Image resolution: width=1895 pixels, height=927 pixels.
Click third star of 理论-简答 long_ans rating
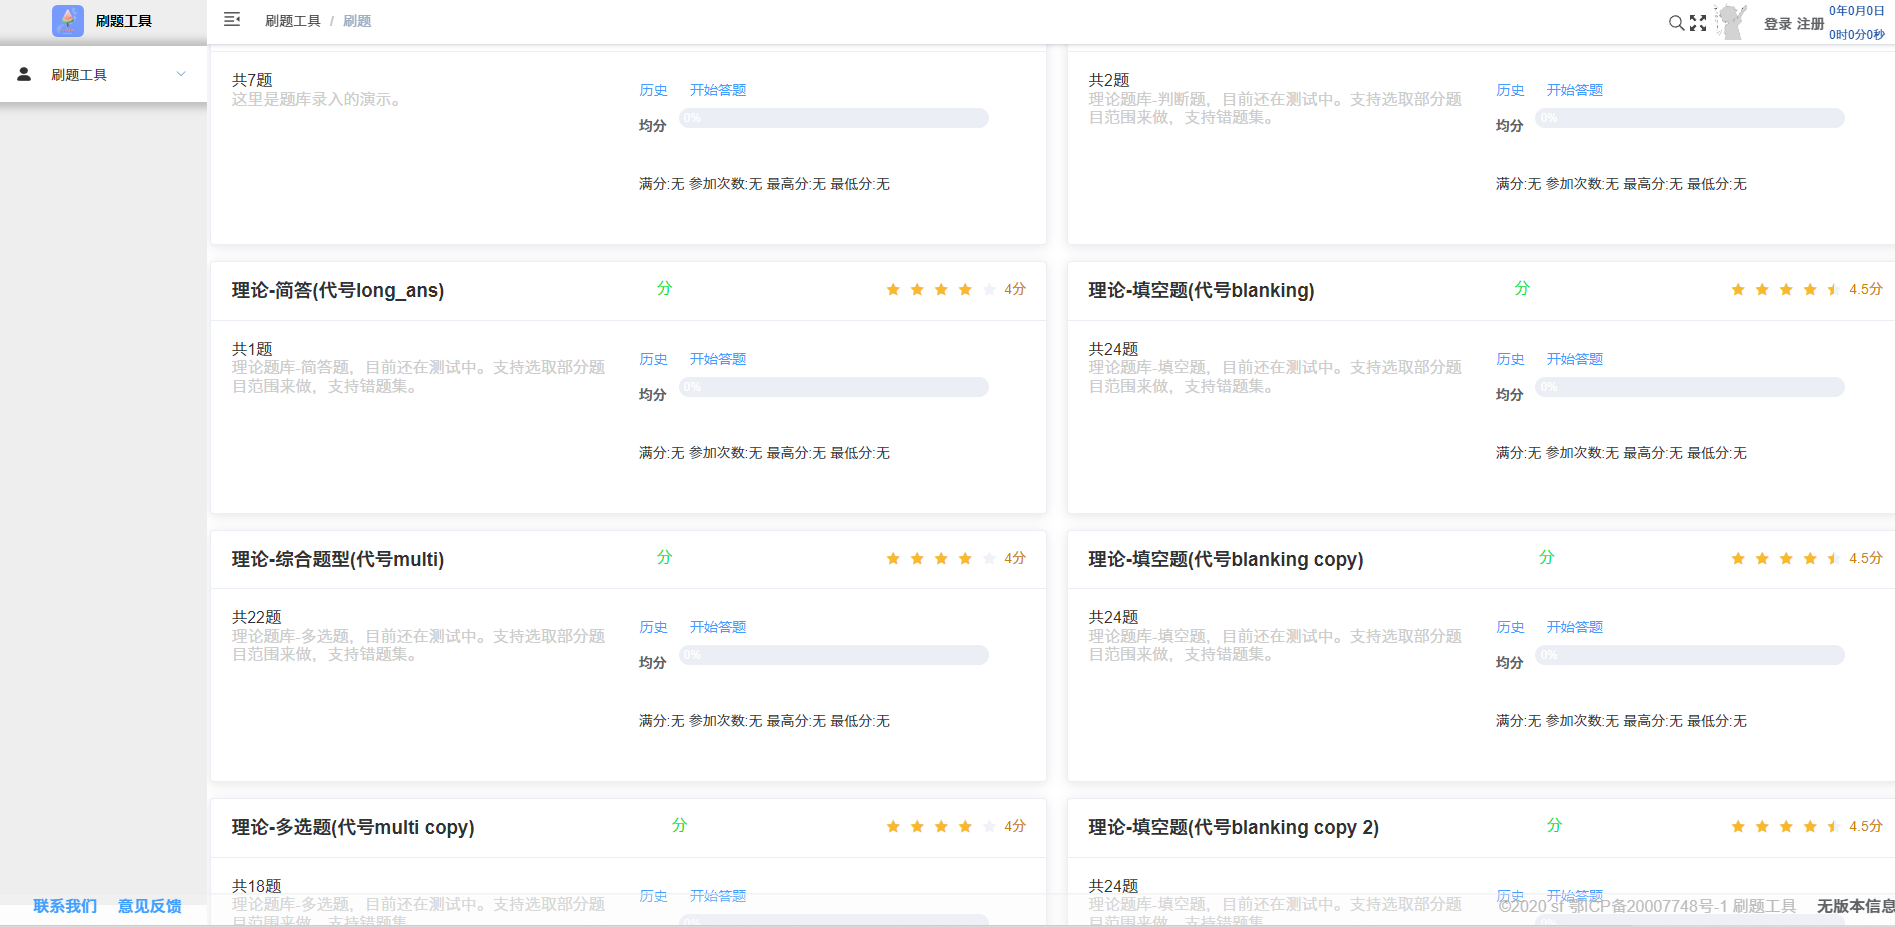tap(941, 290)
